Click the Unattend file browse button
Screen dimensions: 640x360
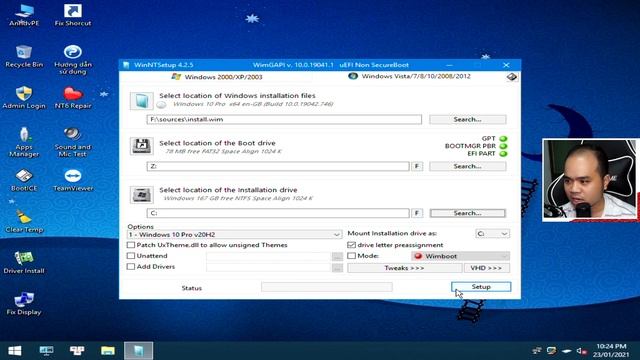[337, 256]
